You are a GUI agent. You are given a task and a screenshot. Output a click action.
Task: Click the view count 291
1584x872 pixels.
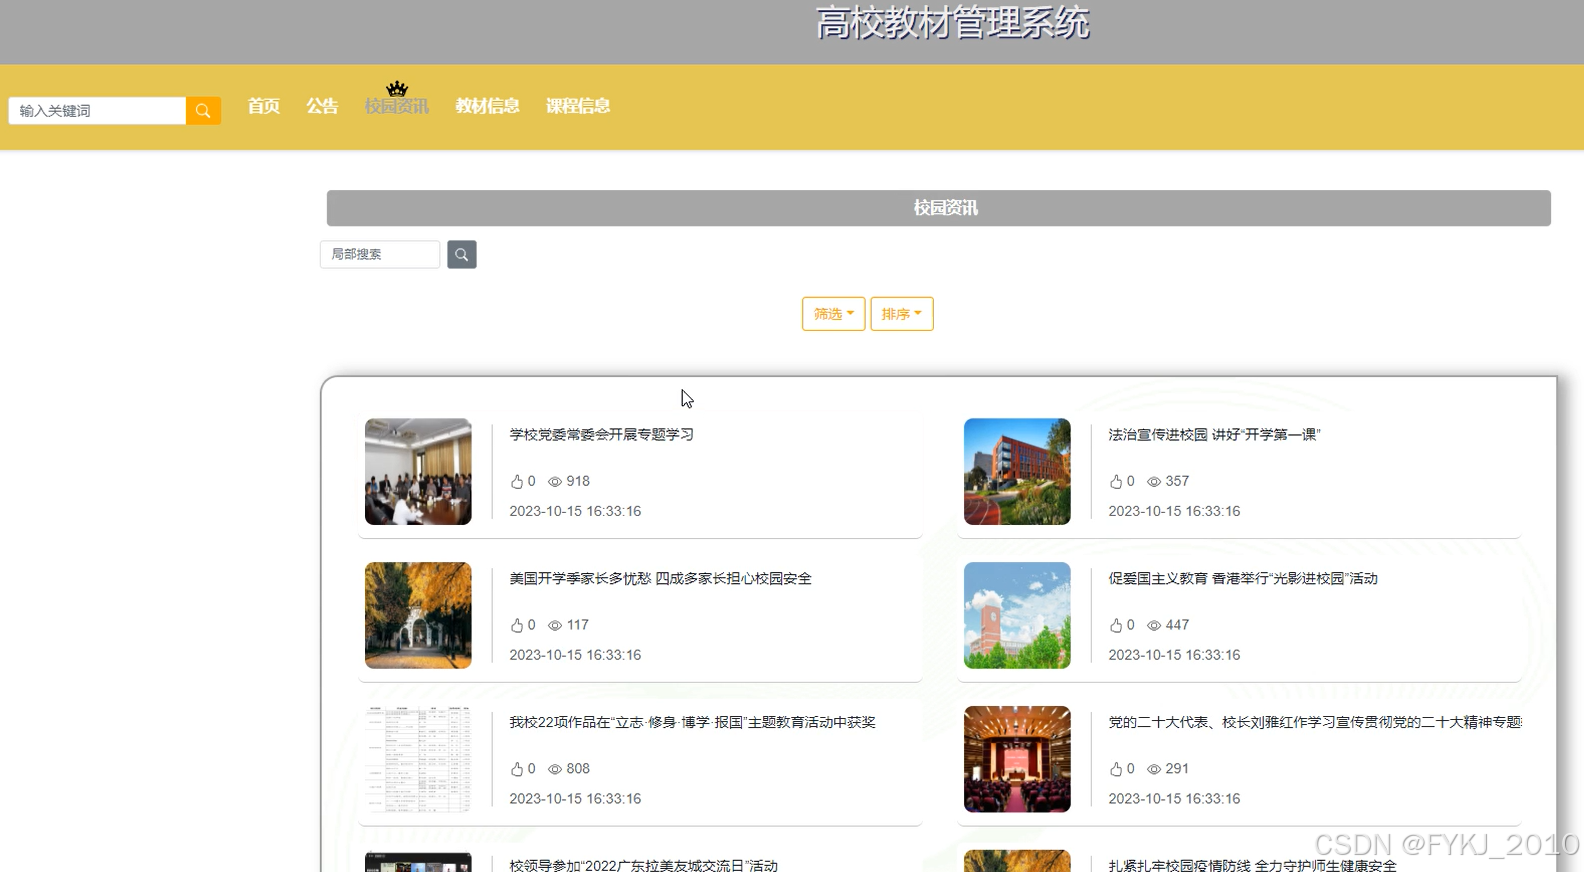pyautogui.click(x=1177, y=769)
